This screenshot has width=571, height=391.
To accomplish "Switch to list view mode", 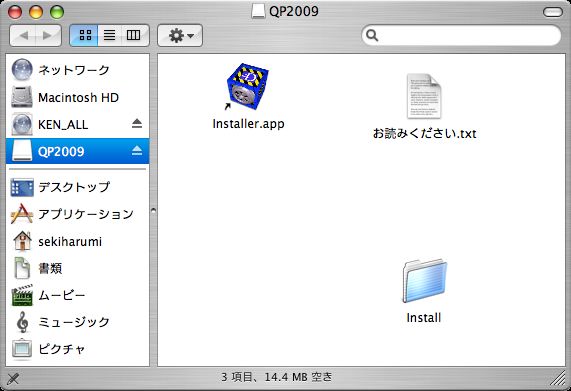I will (109, 35).
